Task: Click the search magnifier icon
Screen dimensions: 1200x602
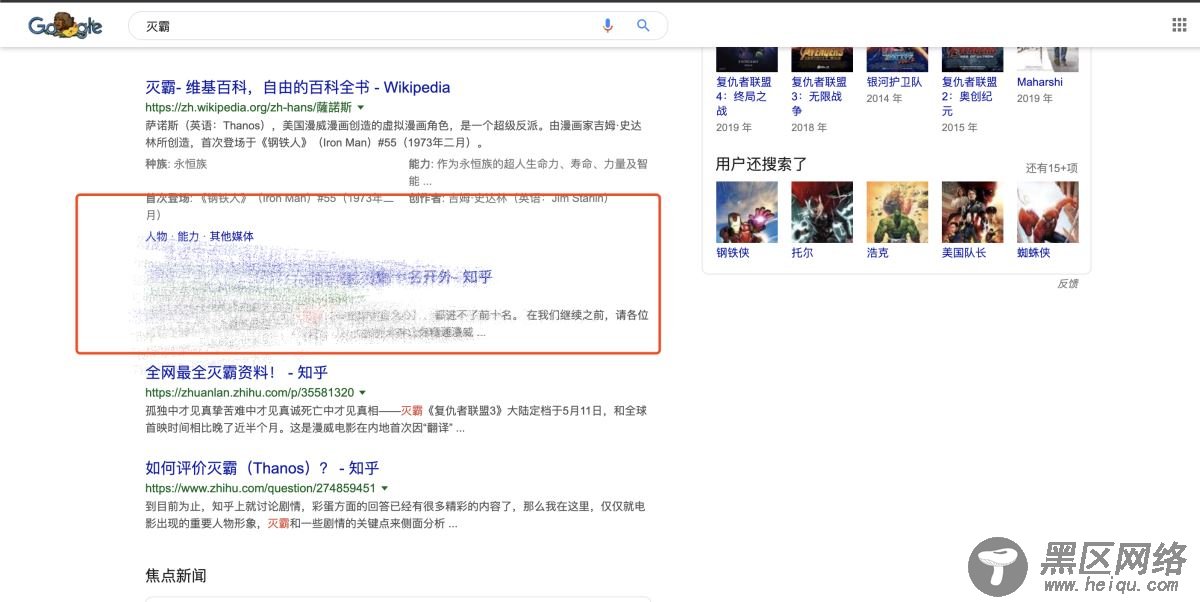Action: click(643, 26)
